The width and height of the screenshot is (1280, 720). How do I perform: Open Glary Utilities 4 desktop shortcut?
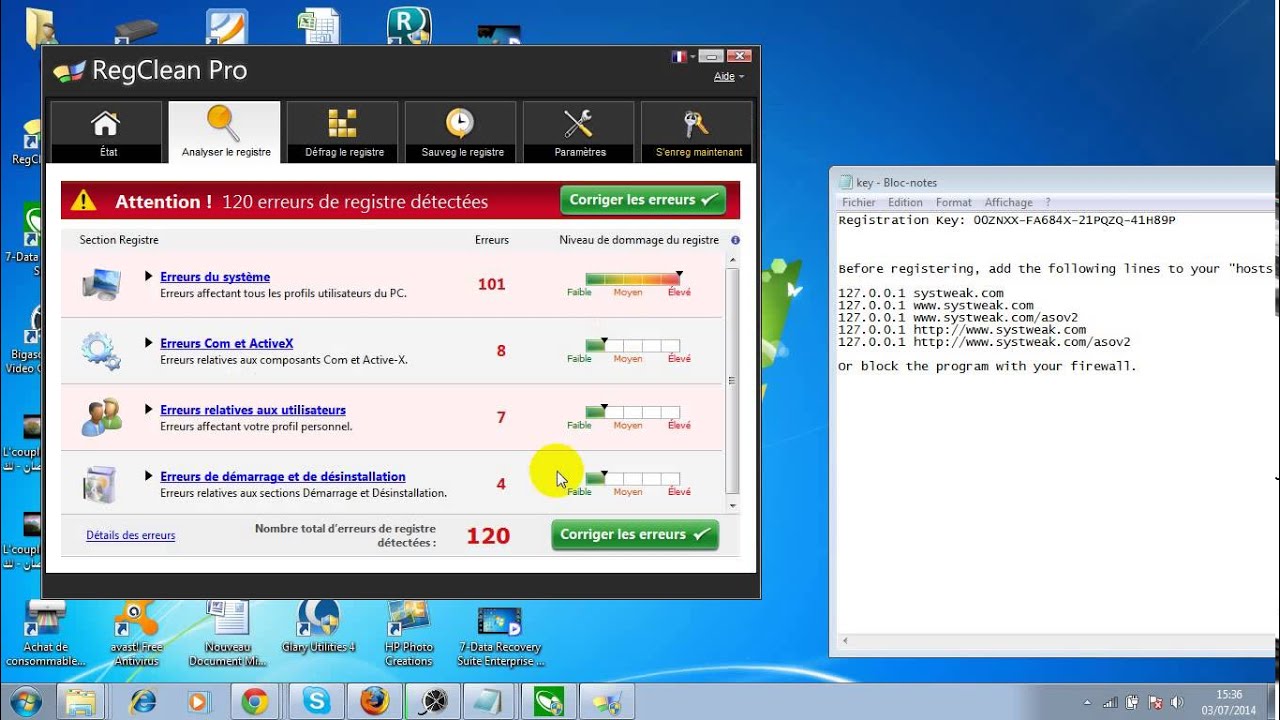point(319,627)
